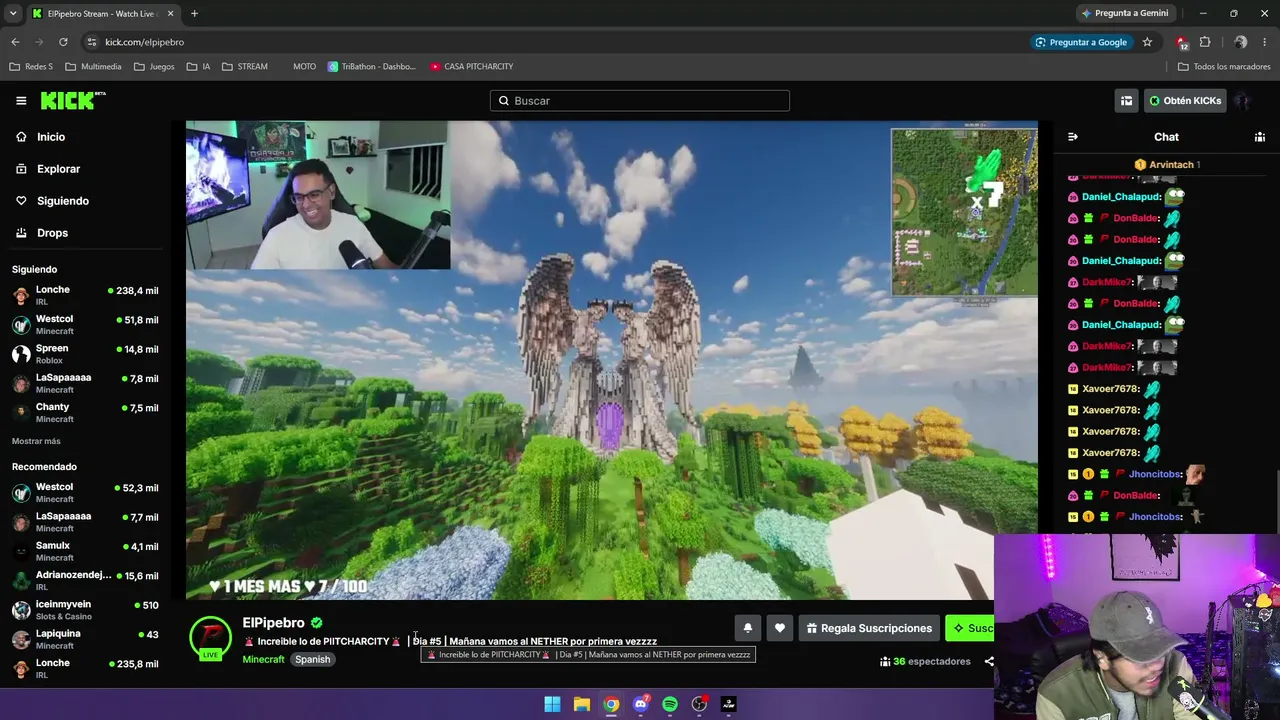The height and width of the screenshot is (720, 1280).
Task: Collapse the chat panel with arrow icon
Action: click(x=1072, y=137)
